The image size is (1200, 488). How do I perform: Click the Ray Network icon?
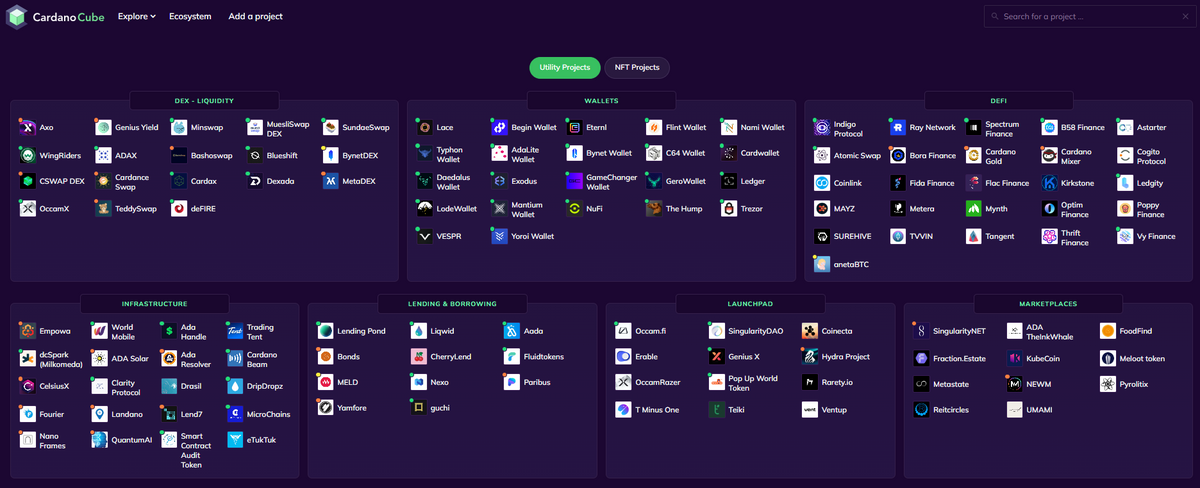pyautogui.click(x=897, y=128)
